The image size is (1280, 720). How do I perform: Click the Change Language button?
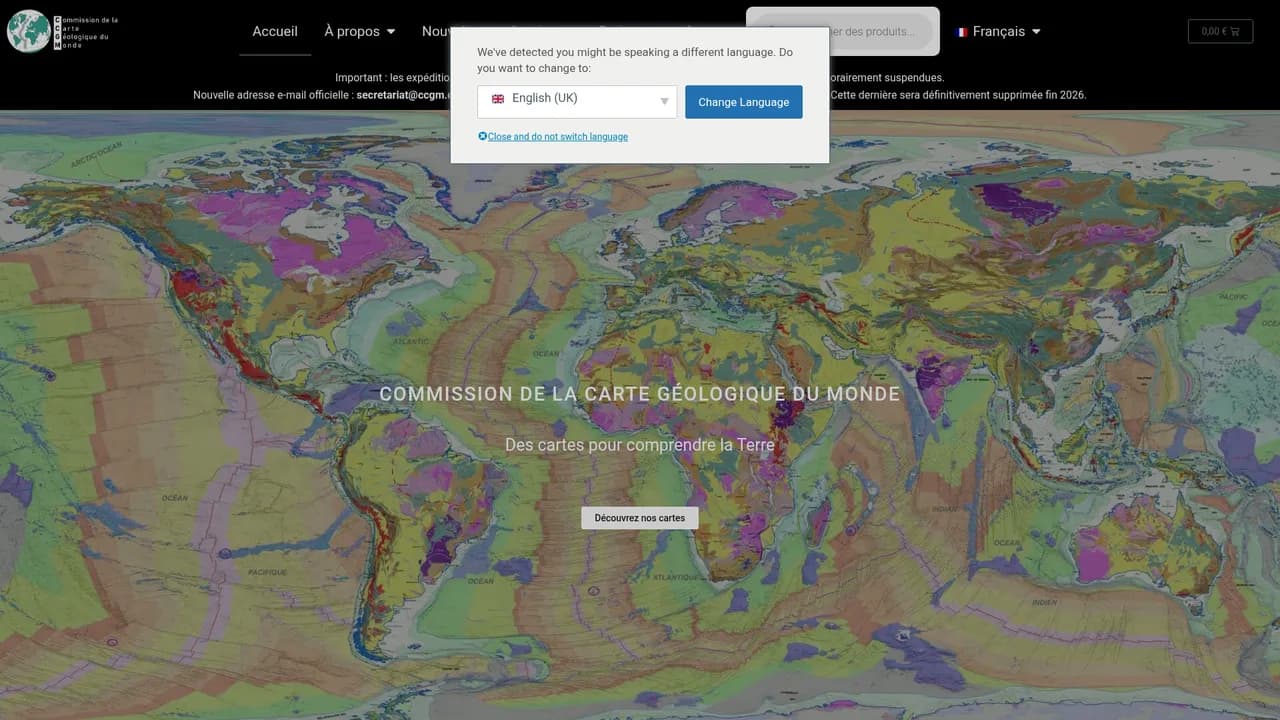click(x=743, y=102)
